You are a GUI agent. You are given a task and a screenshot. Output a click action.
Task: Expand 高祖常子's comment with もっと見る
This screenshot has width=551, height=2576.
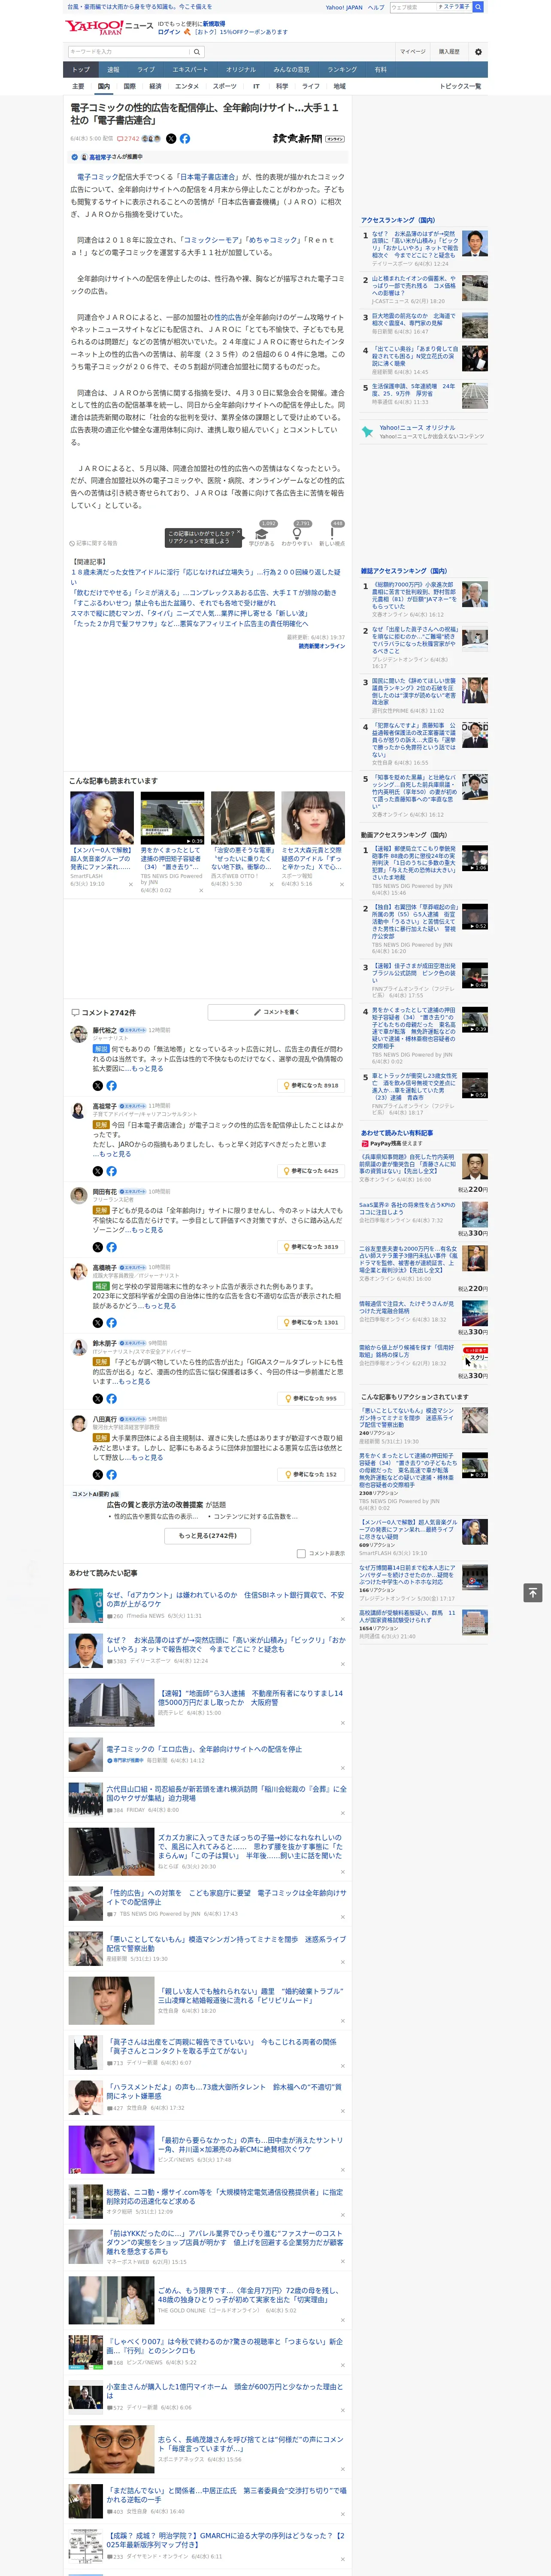pyautogui.click(x=116, y=1154)
